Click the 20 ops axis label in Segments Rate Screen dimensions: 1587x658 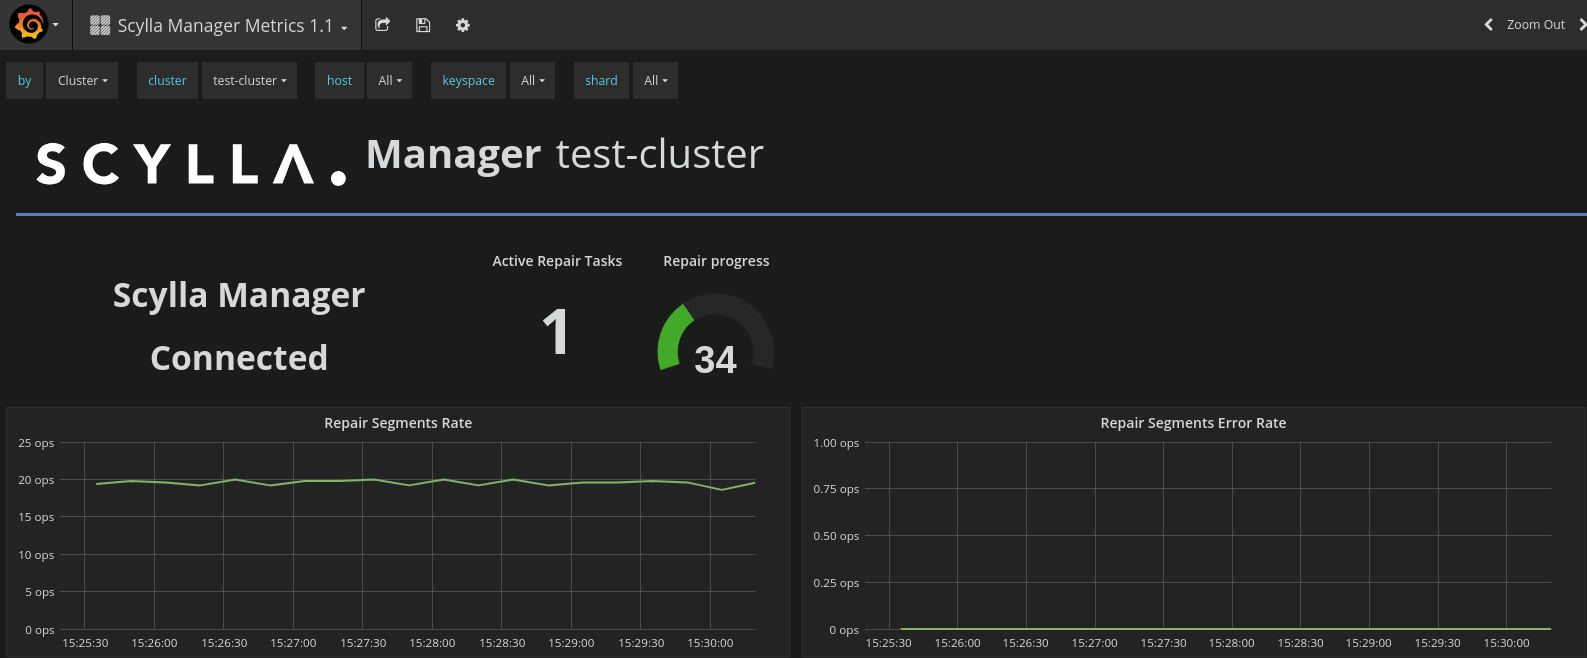36,480
